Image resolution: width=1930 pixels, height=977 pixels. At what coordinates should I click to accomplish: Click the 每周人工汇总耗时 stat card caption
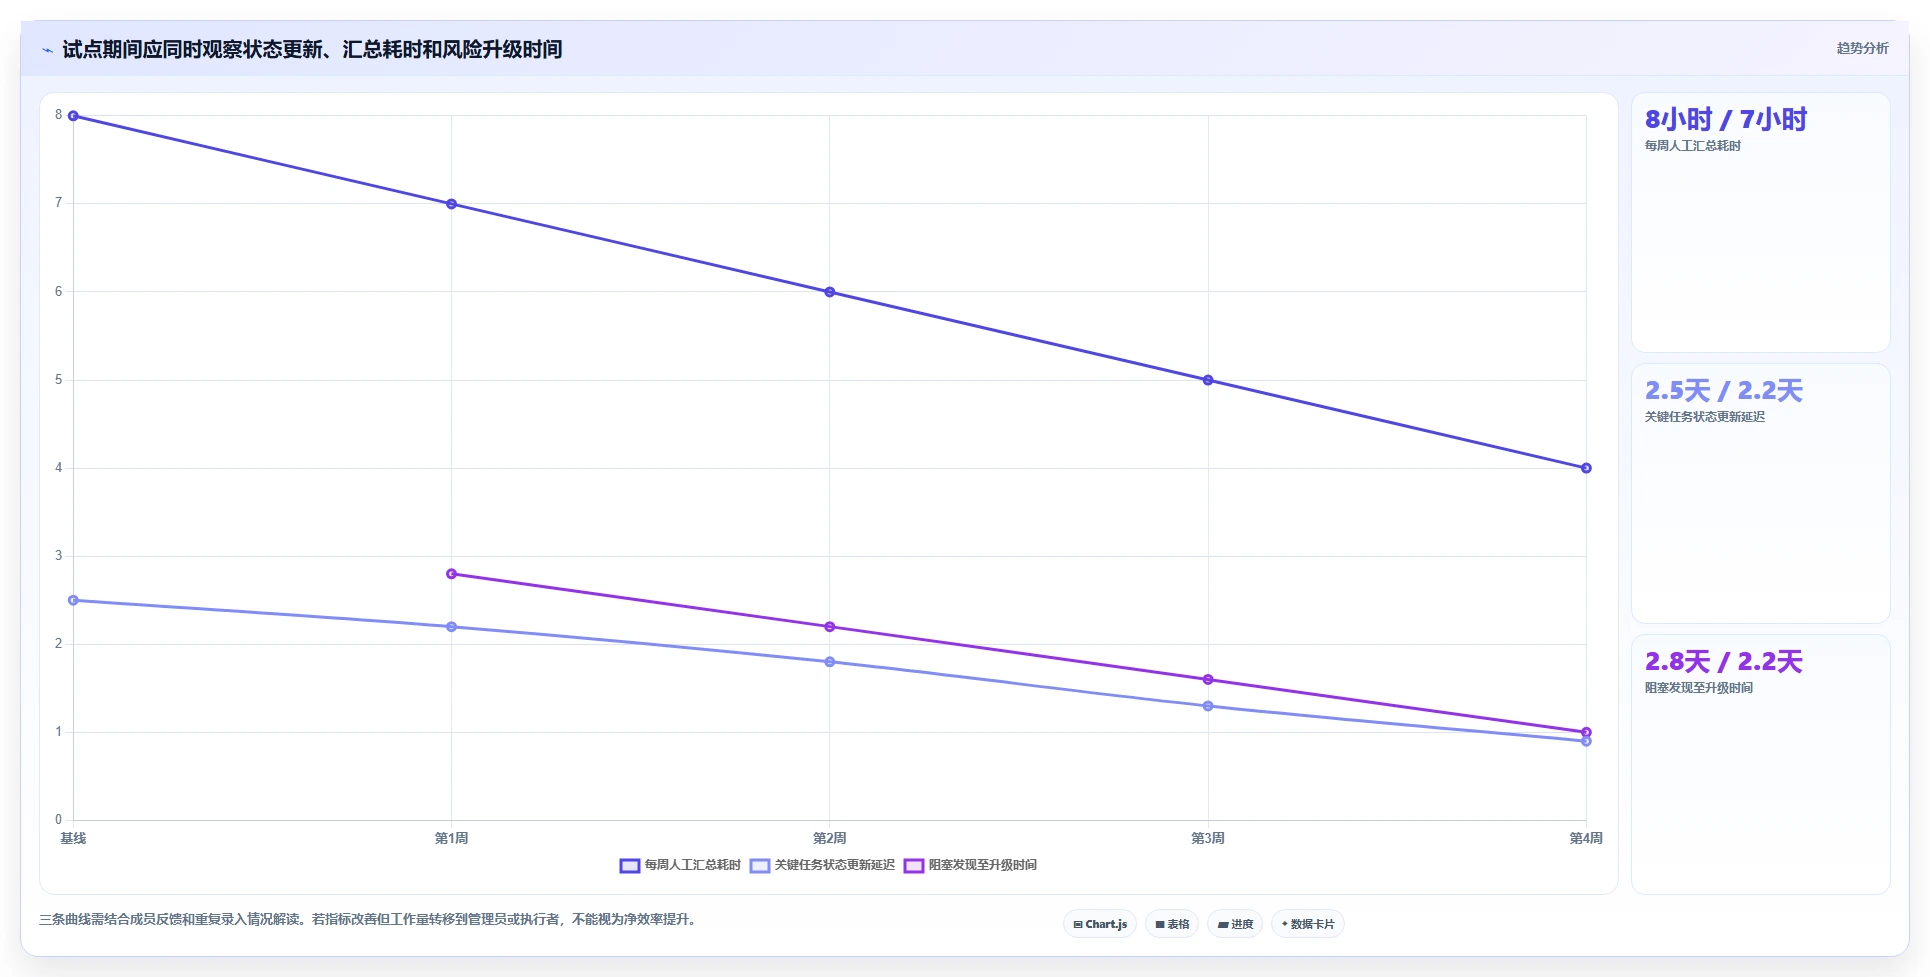pos(1693,146)
